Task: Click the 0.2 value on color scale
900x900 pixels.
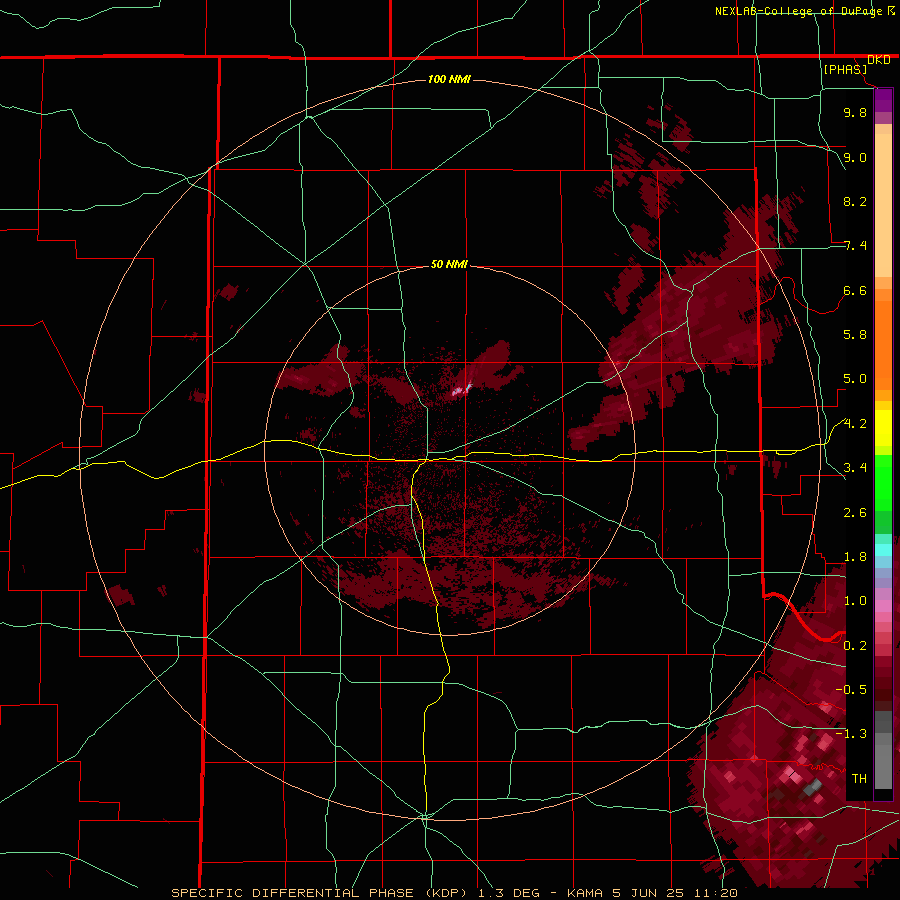Action: [x=855, y=646]
